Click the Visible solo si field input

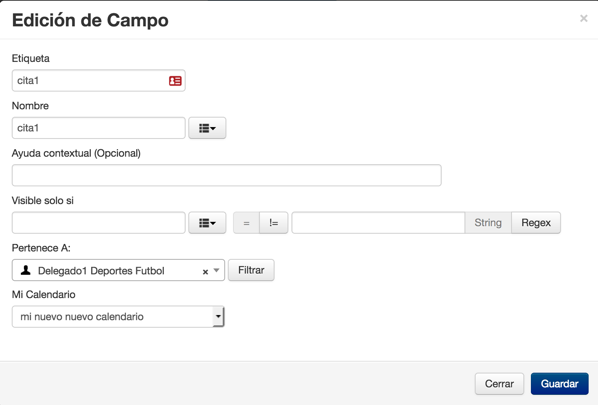(x=98, y=223)
